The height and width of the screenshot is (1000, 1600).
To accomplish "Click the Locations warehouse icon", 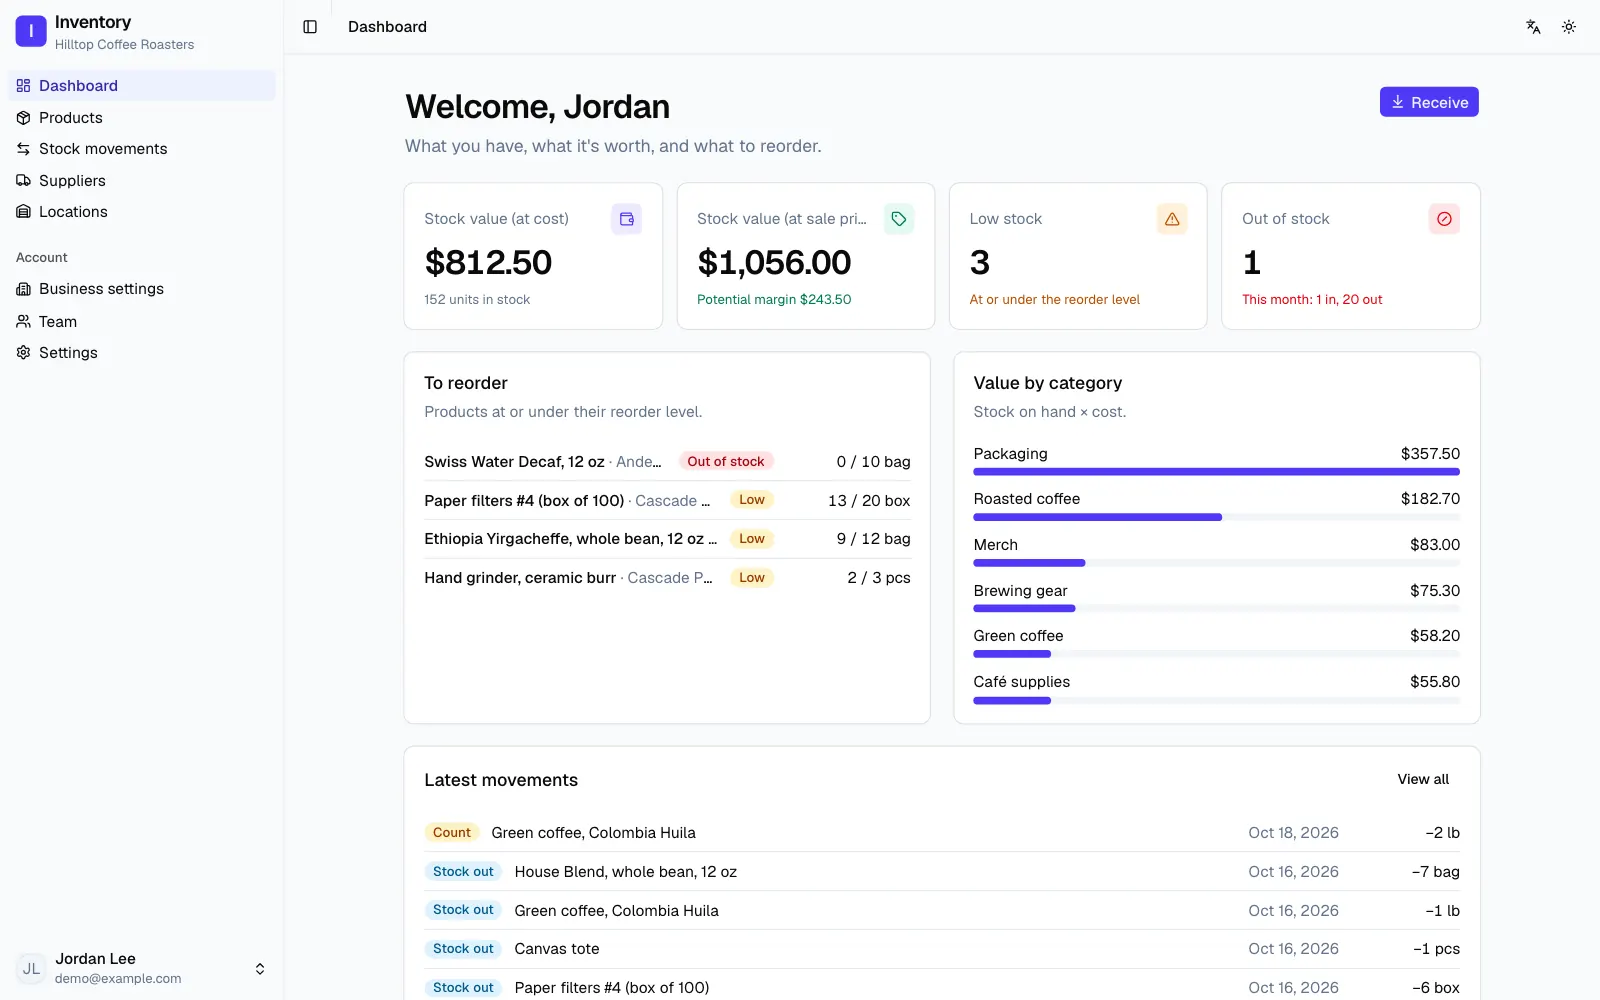I will (24, 212).
